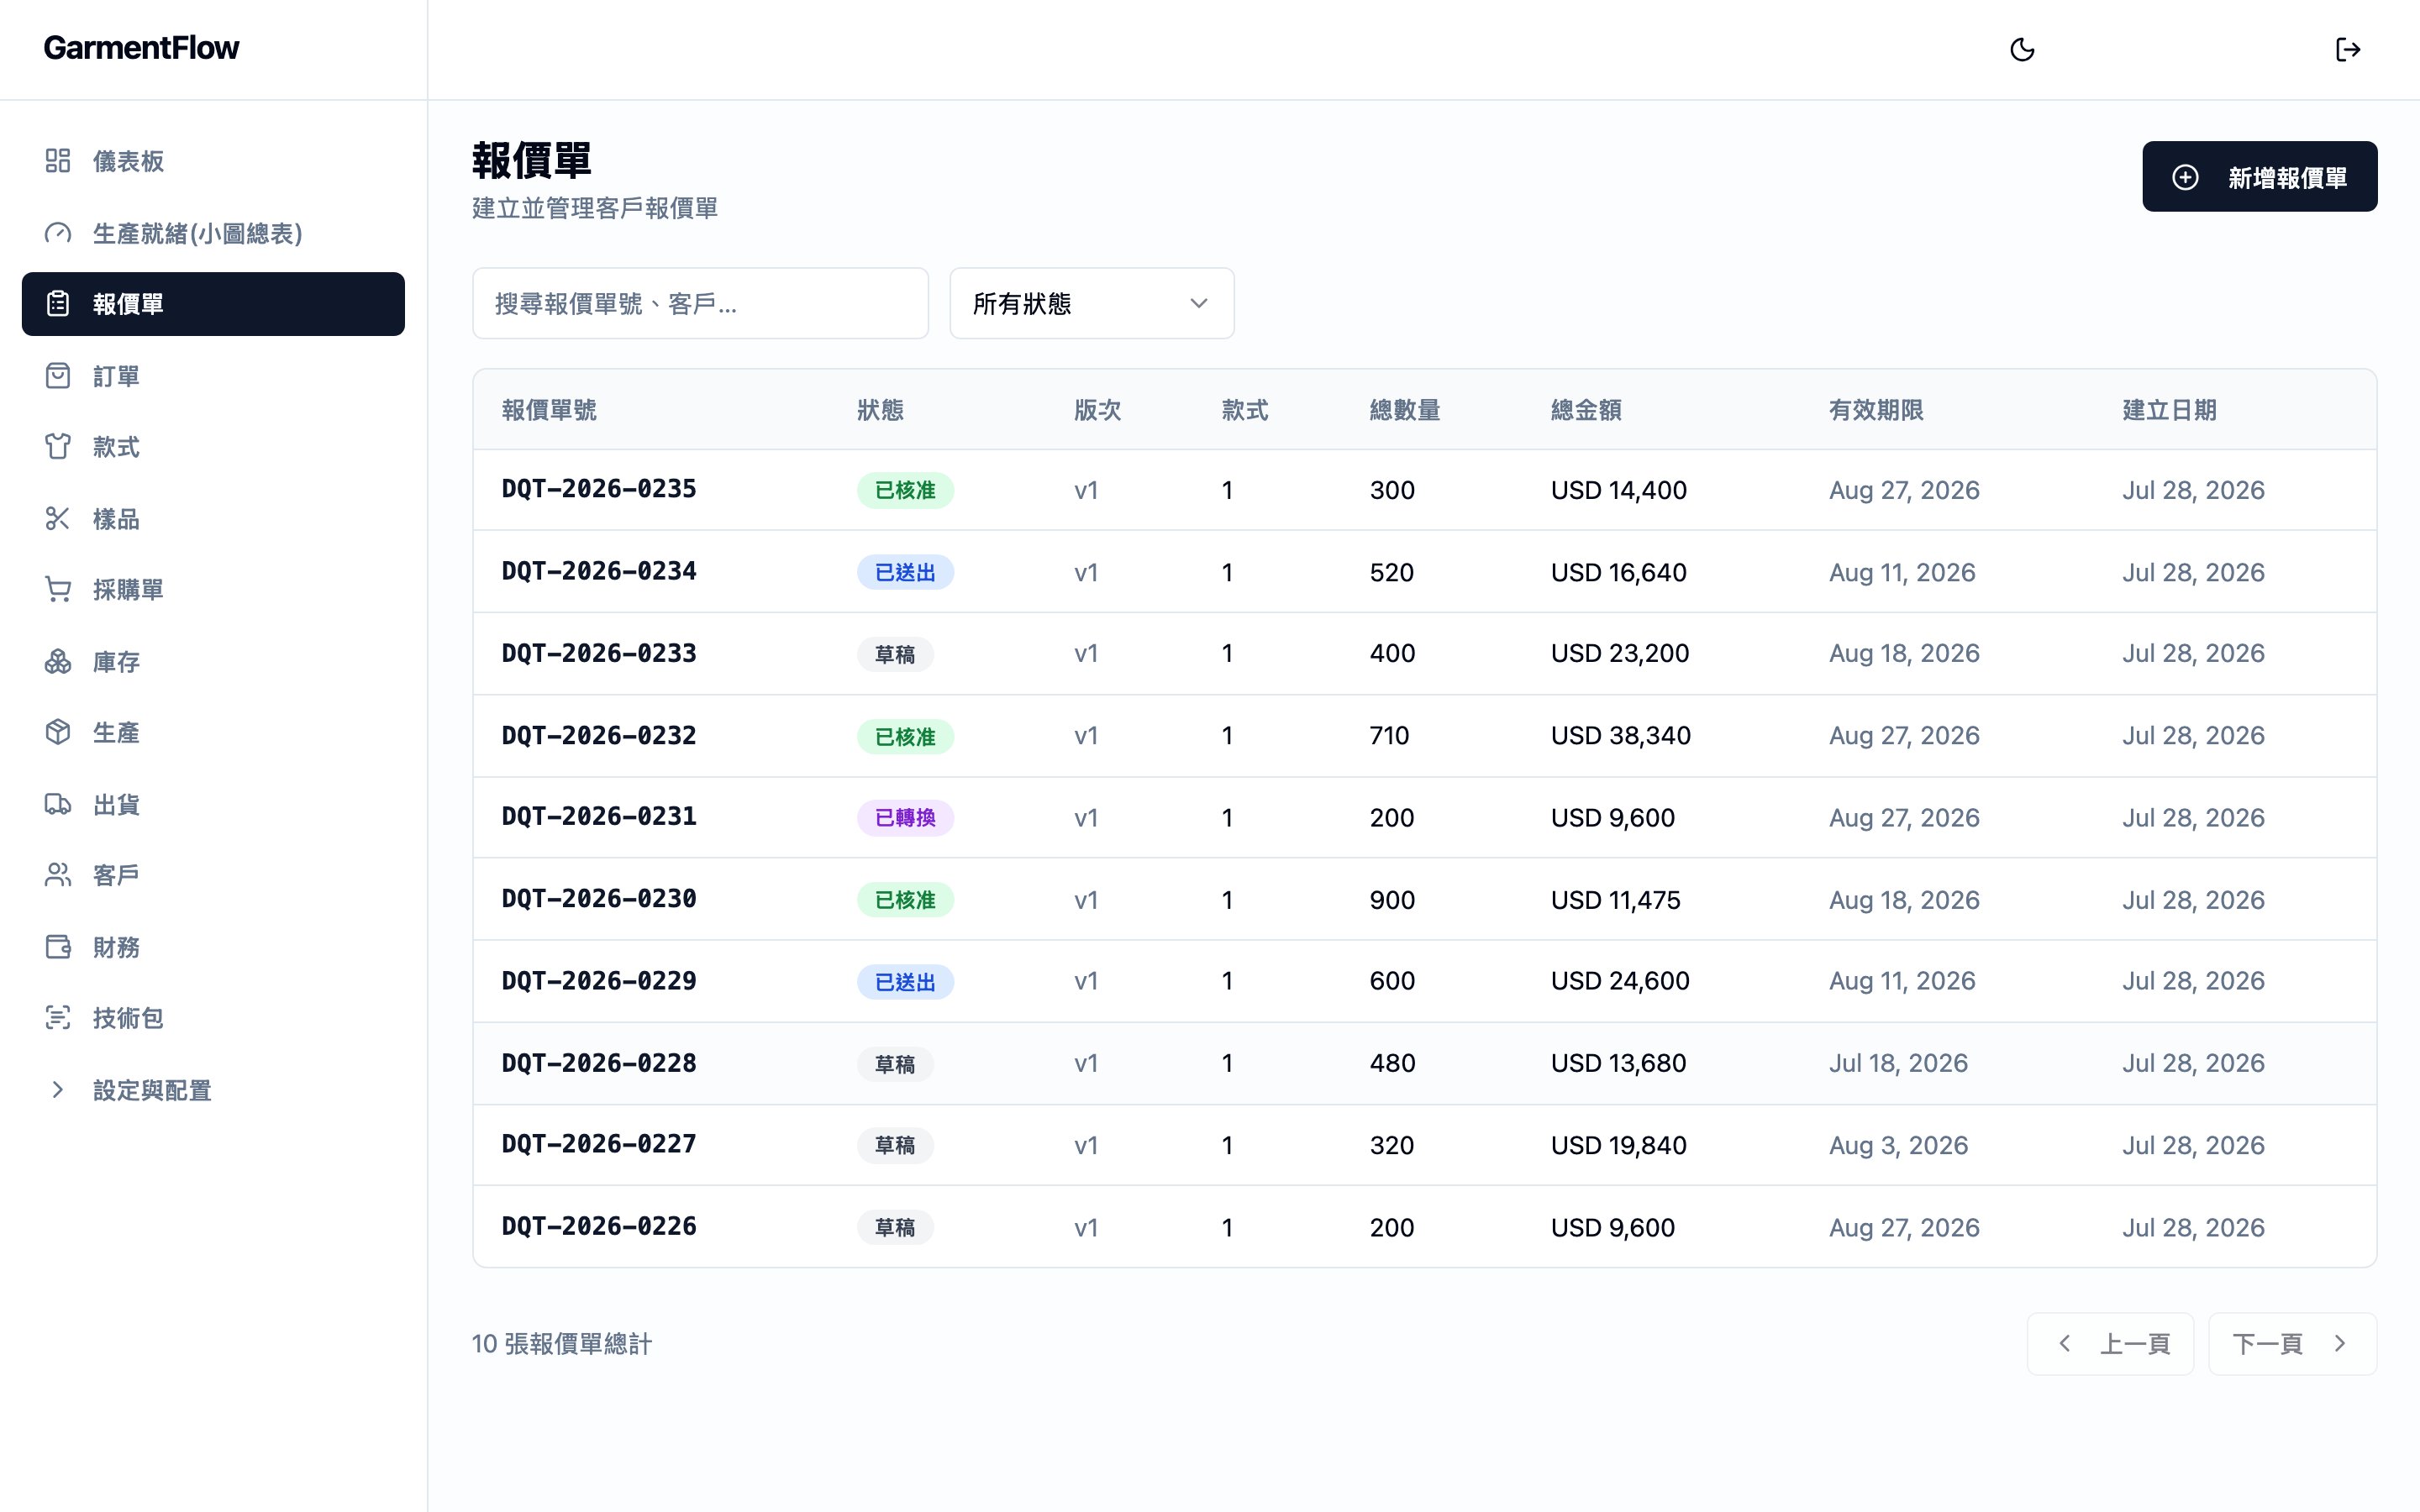Image resolution: width=2420 pixels, height=1512 pixels.
Task: Open quotation DQT-2026-0234
Action: click(599, 571)
